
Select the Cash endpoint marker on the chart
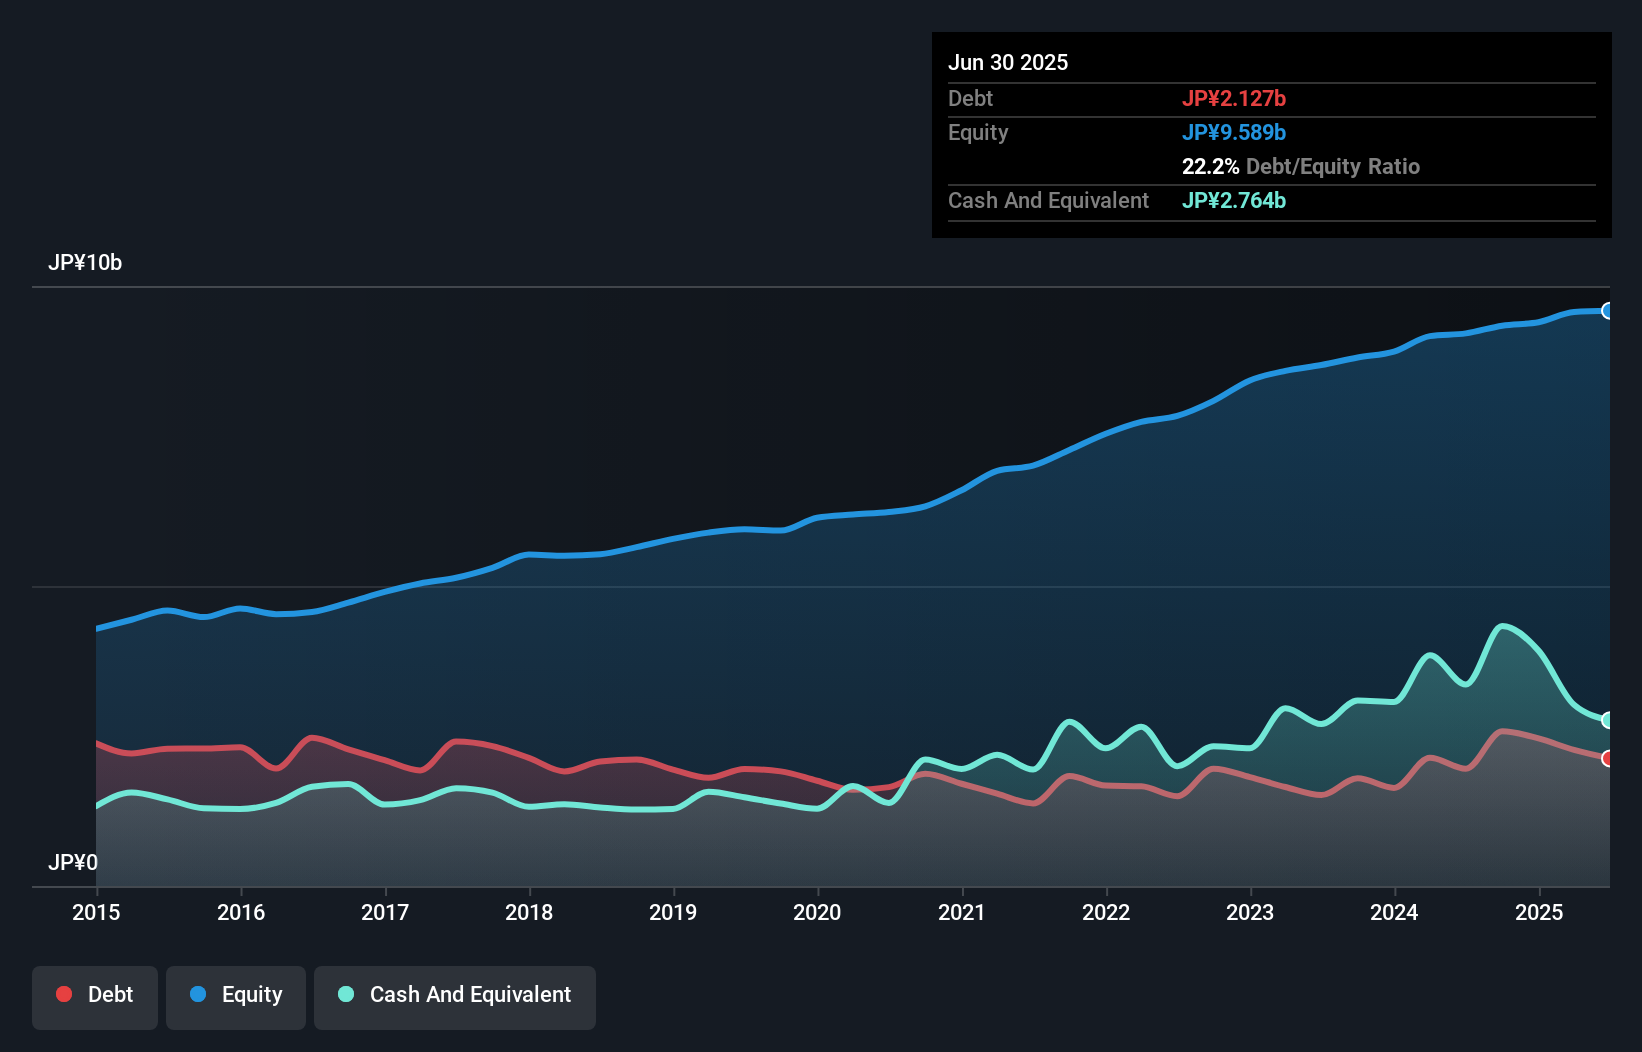pos(1608,720)
